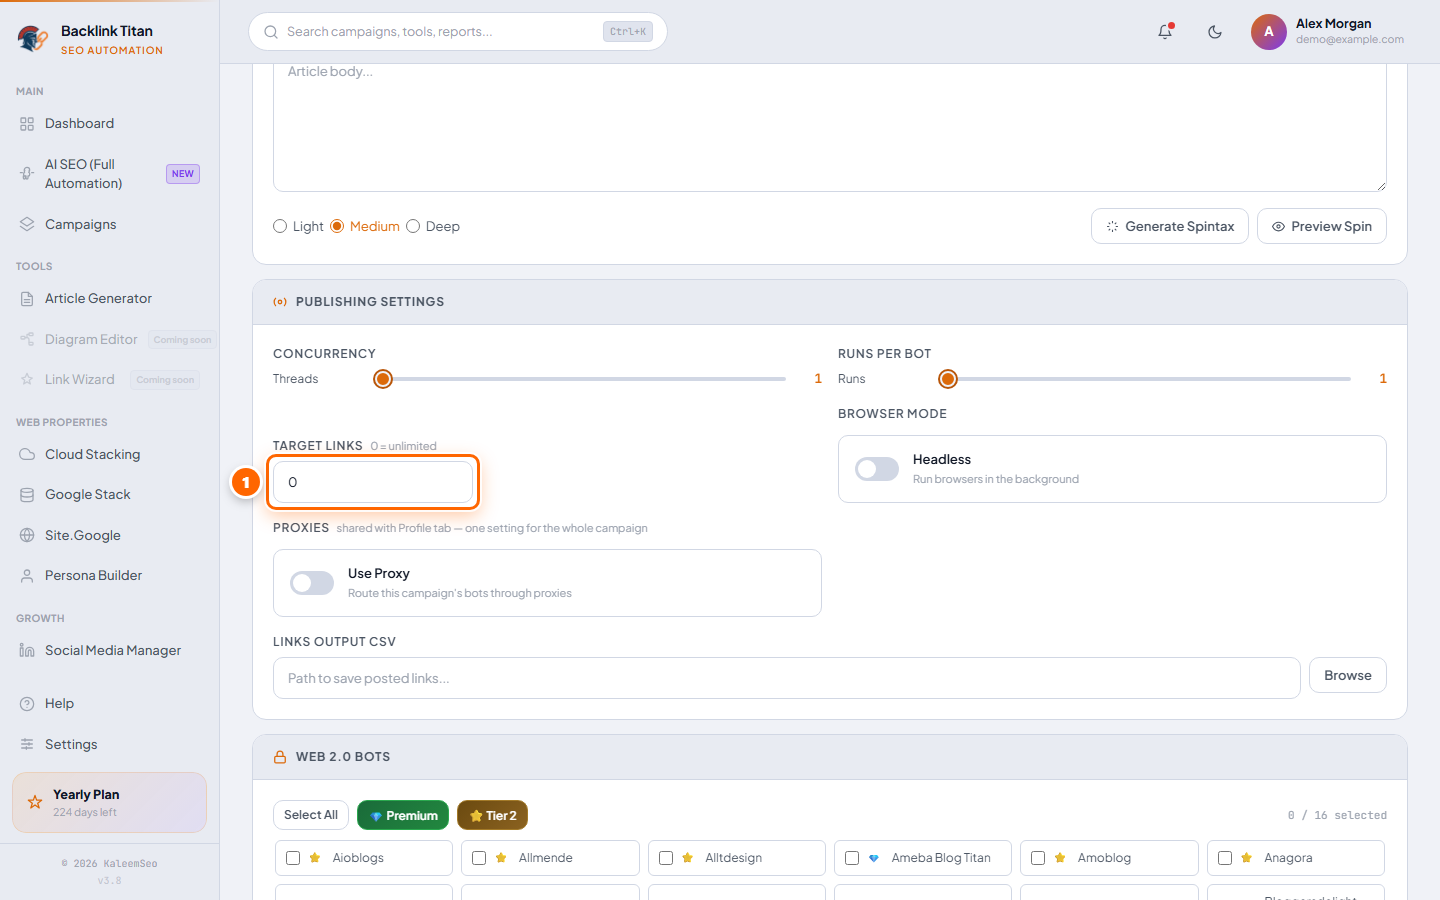This screenshot has width=1440, height=900.
Task: Click the Link Wizard star icon
Action: (x=27, y=380)
